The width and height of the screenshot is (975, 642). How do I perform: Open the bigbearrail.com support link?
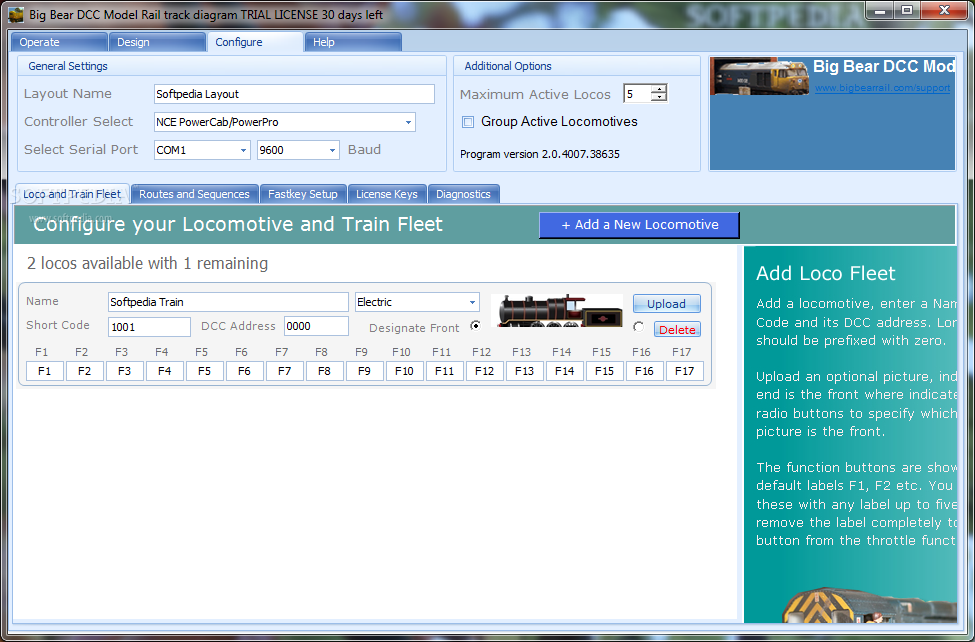[882, 88]
